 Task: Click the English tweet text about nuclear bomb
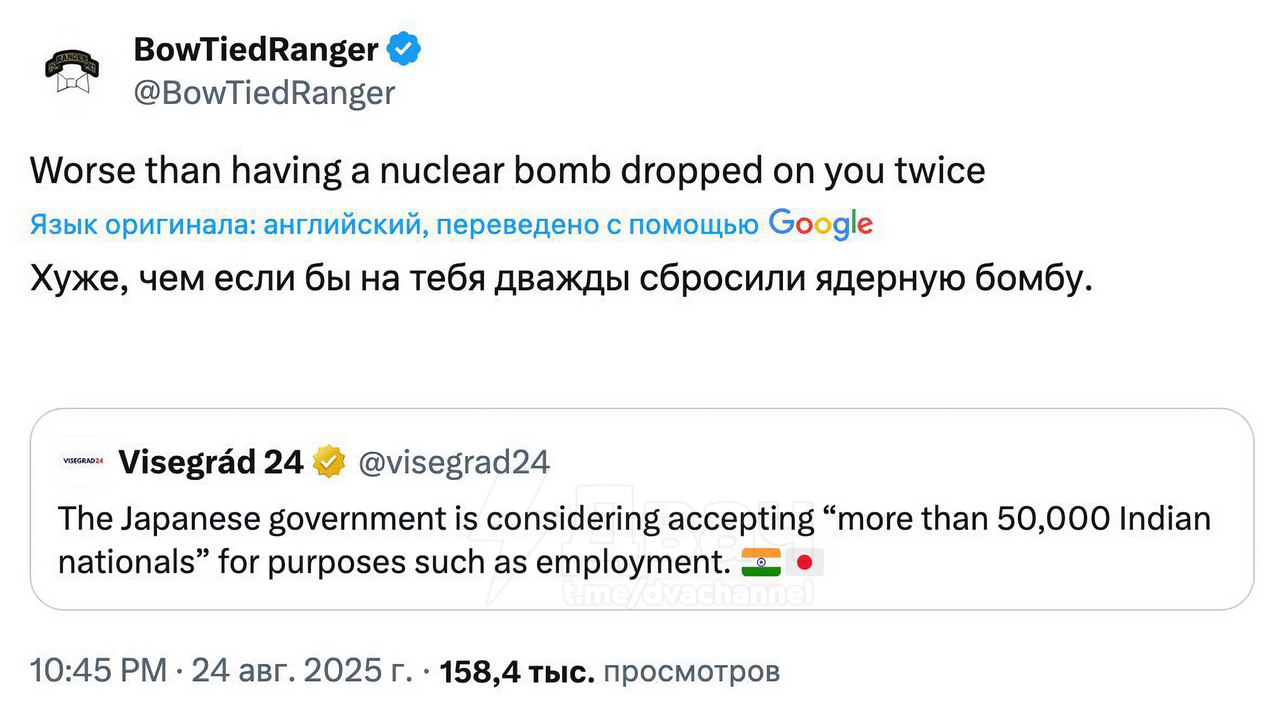[507, 171]
